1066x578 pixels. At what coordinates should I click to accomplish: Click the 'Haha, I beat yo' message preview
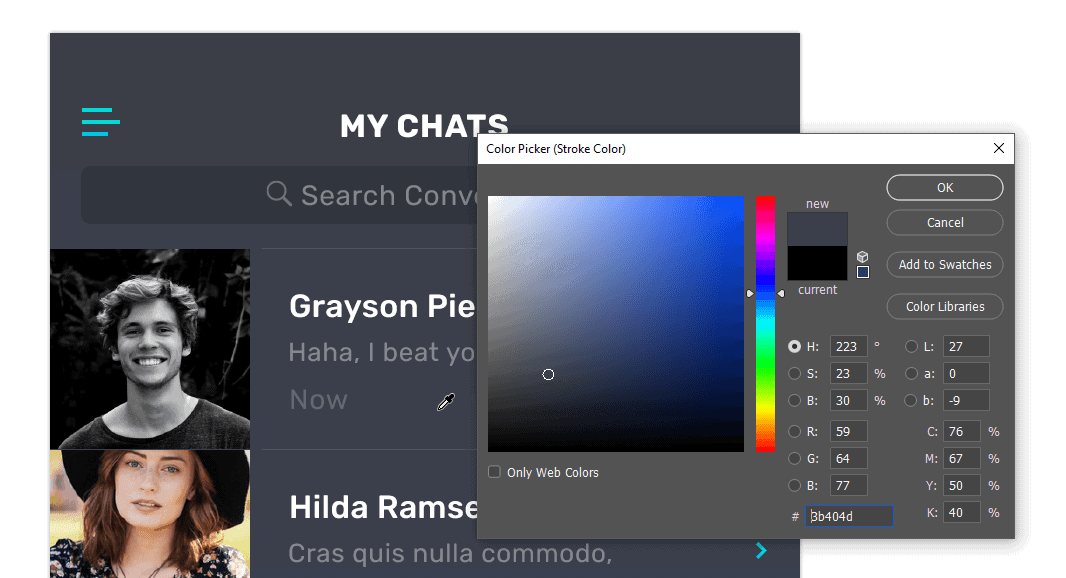click(x=381, y=352)
